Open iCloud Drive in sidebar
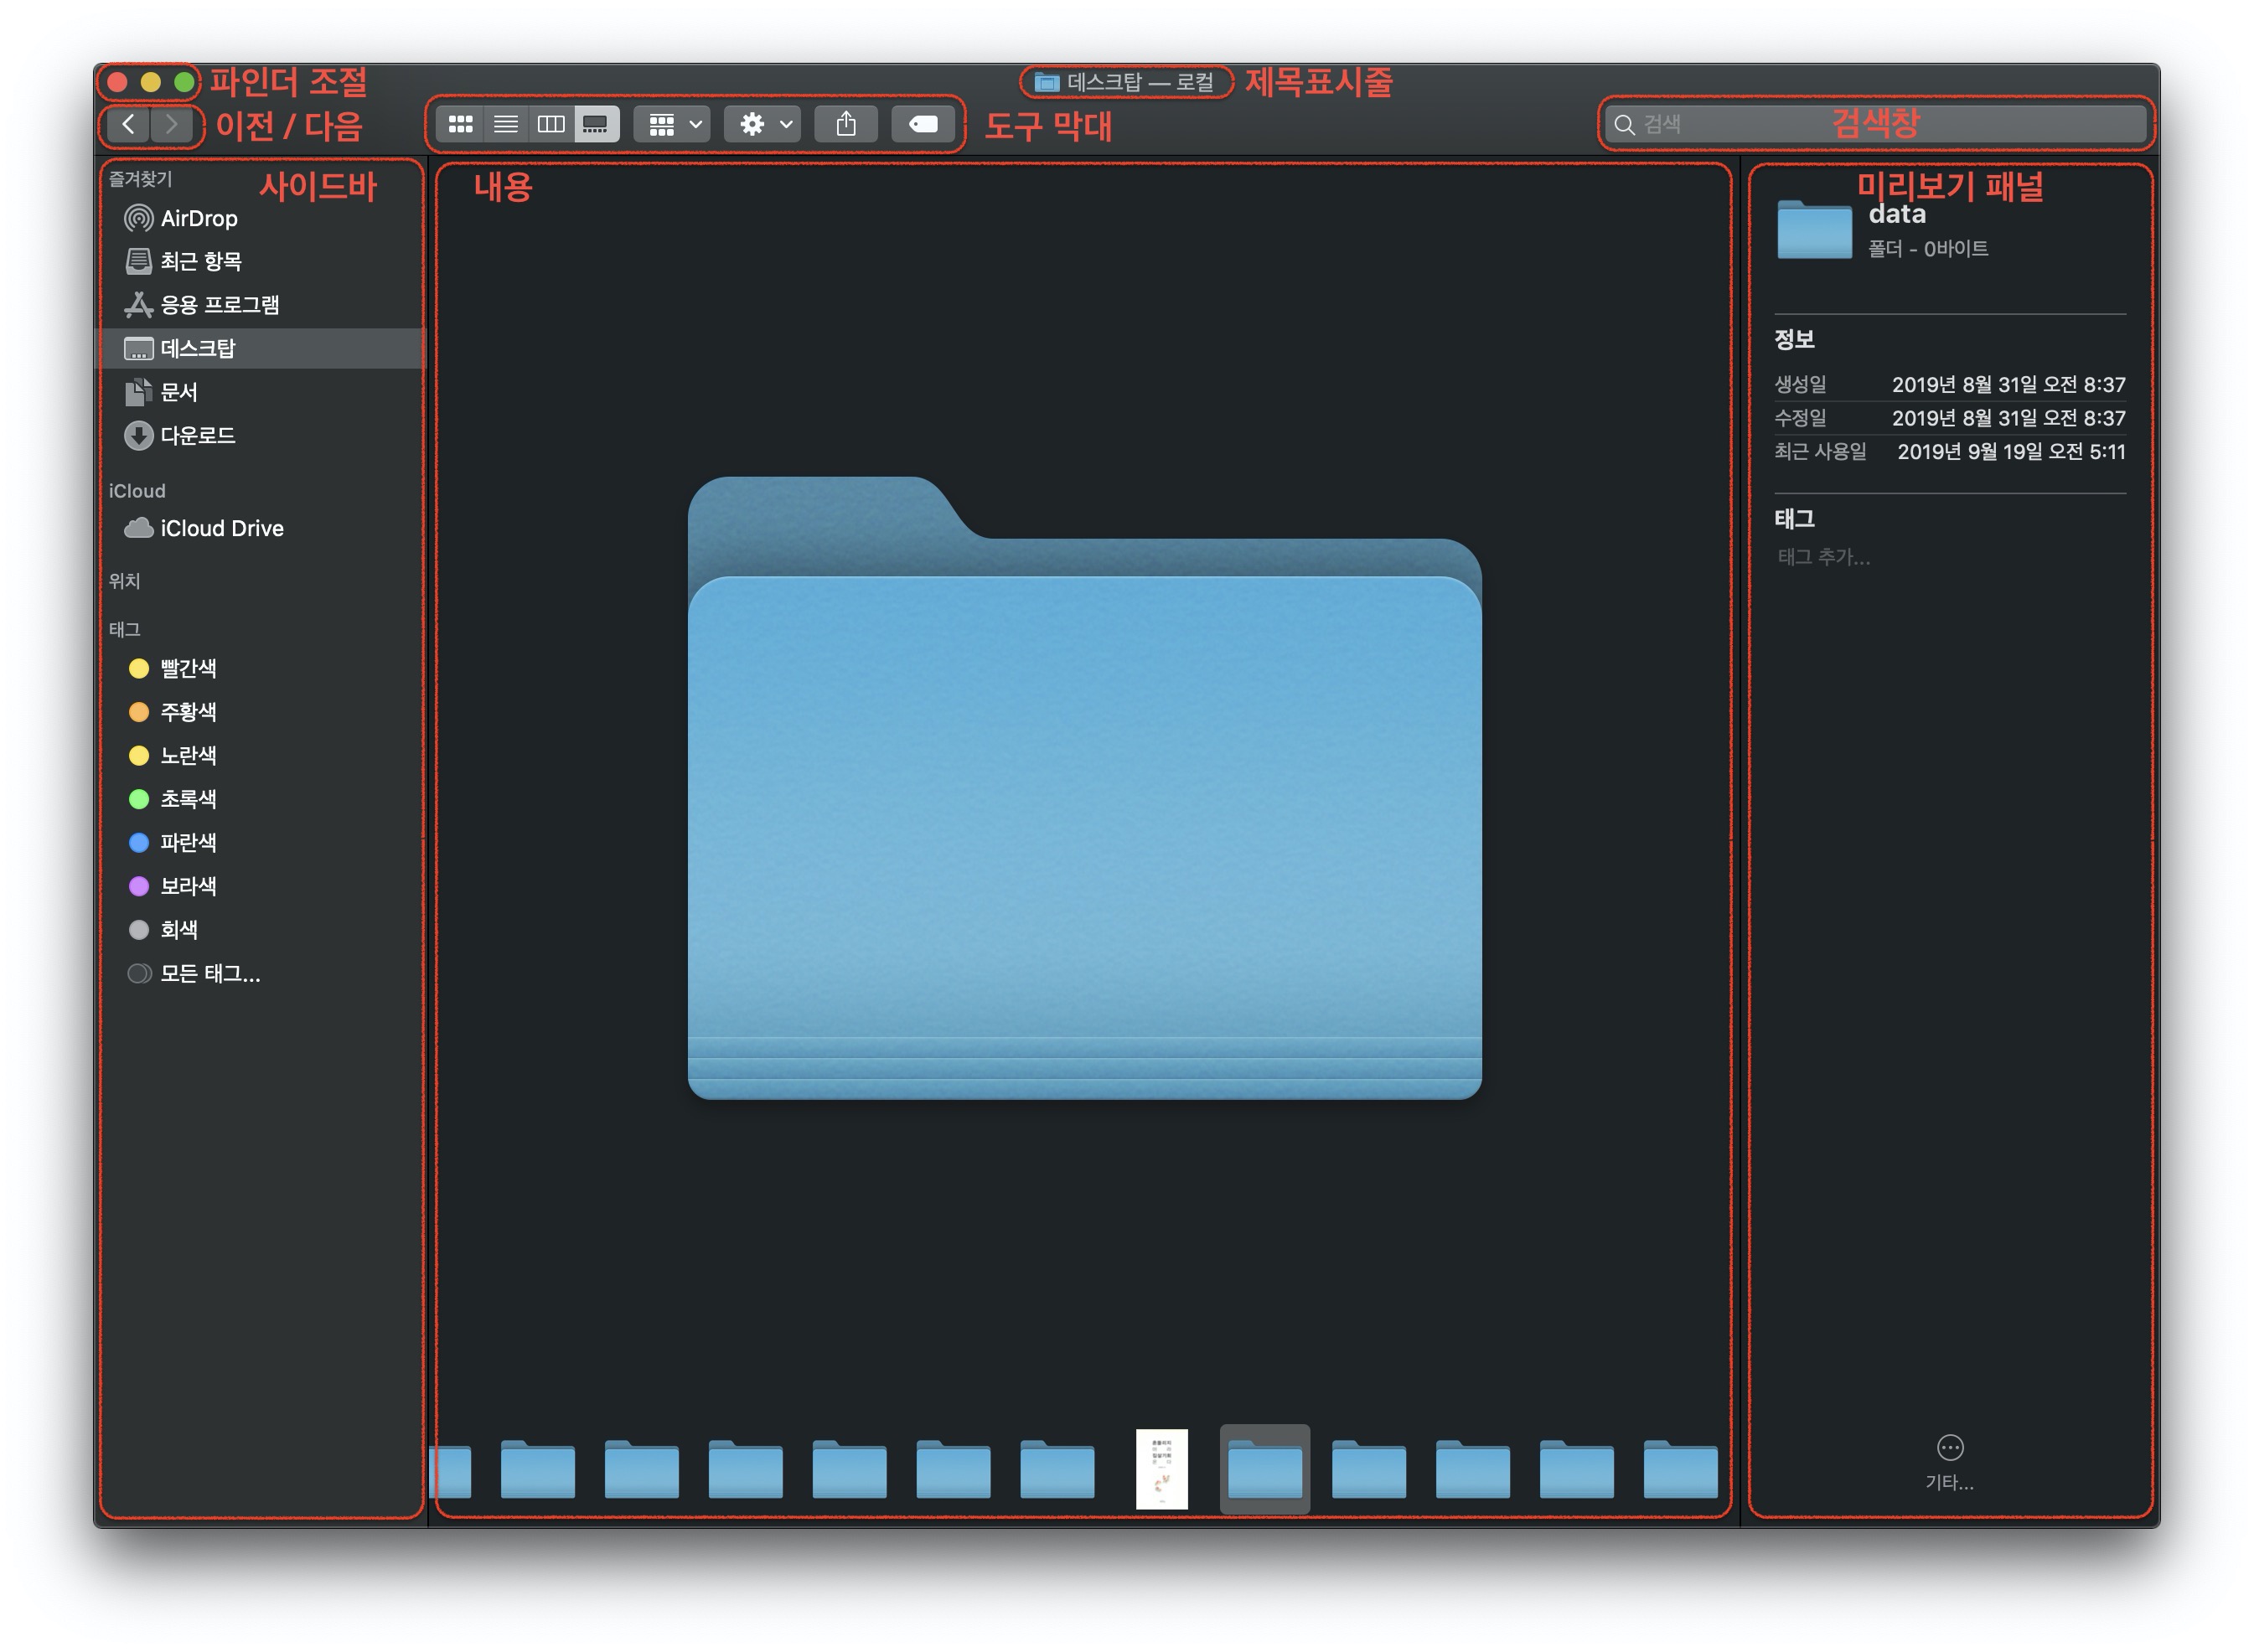The height and width of the screenshot is (1652, 2254). tap(221, 528)
